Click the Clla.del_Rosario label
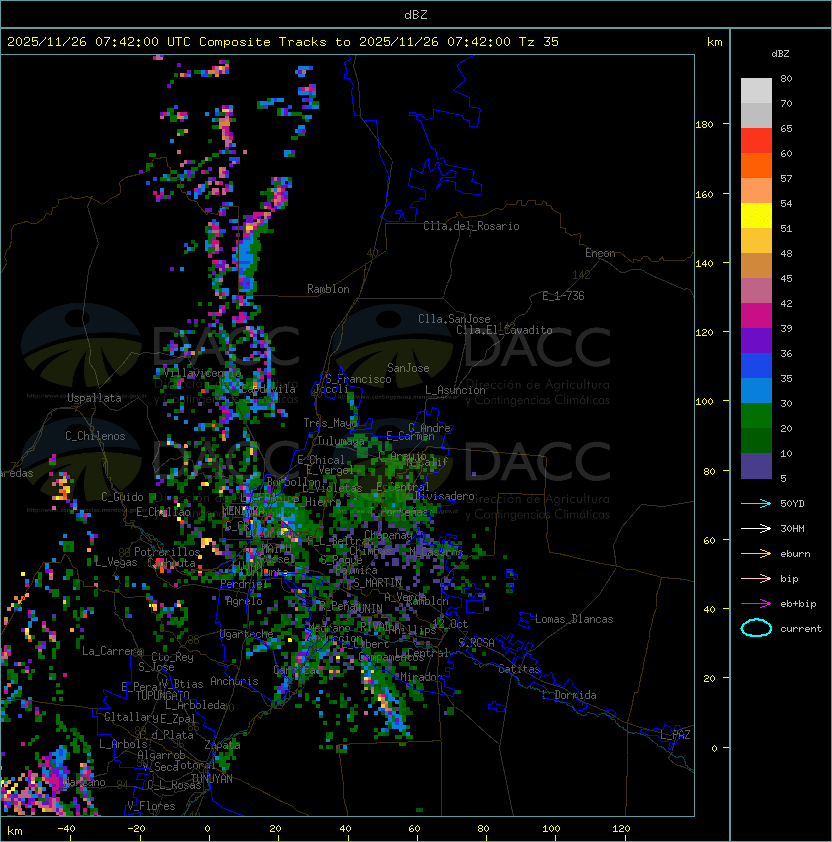Image resolution: width=832 pixels, height=842 pixels. click(x=471, y=226)
